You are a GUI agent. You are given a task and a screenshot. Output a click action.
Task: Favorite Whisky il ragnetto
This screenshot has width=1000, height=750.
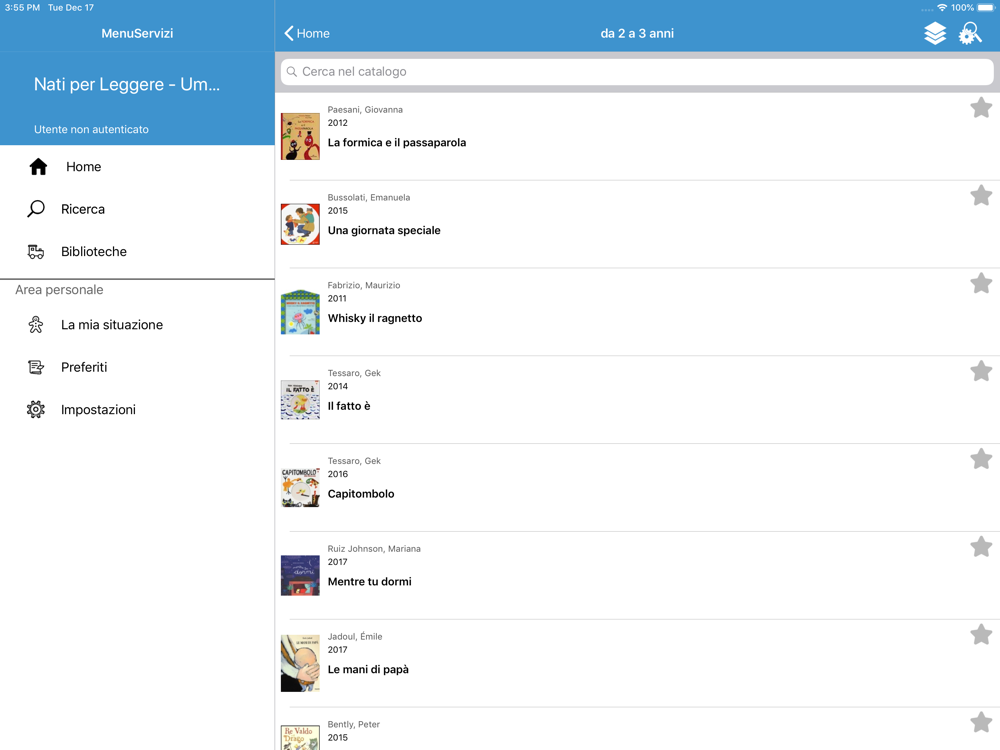(981, 283)
